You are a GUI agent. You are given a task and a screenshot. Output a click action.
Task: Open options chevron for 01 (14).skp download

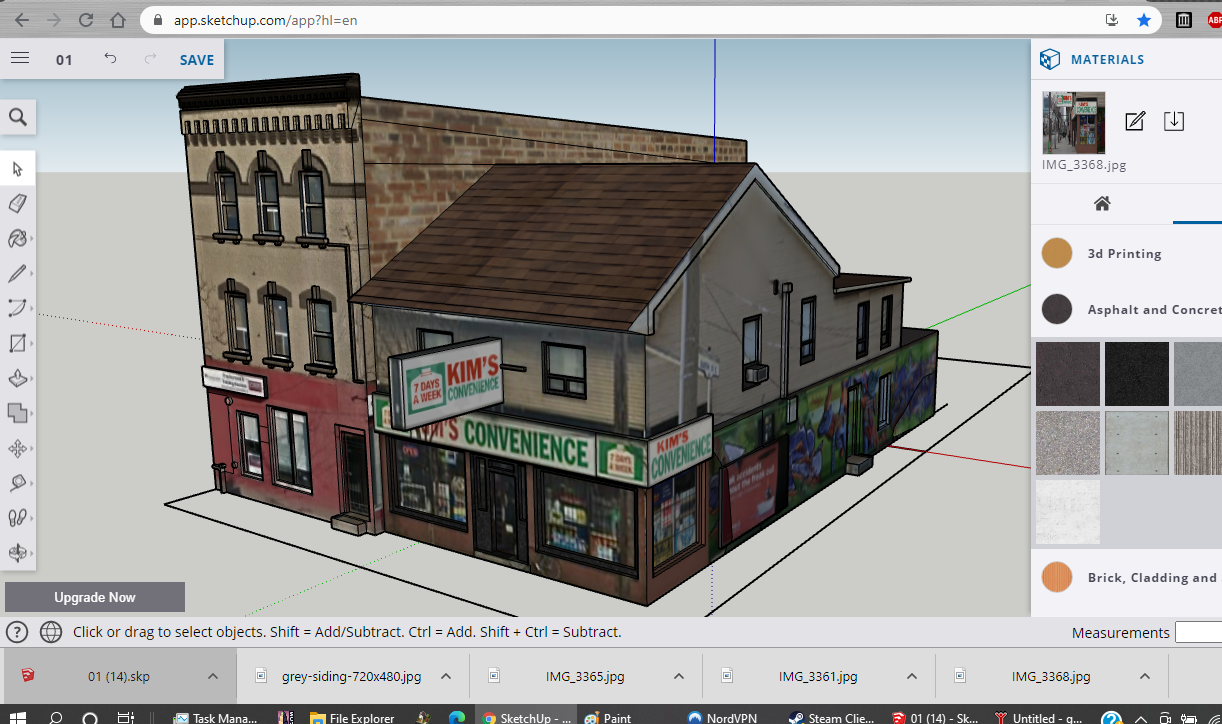coord(213,676)
